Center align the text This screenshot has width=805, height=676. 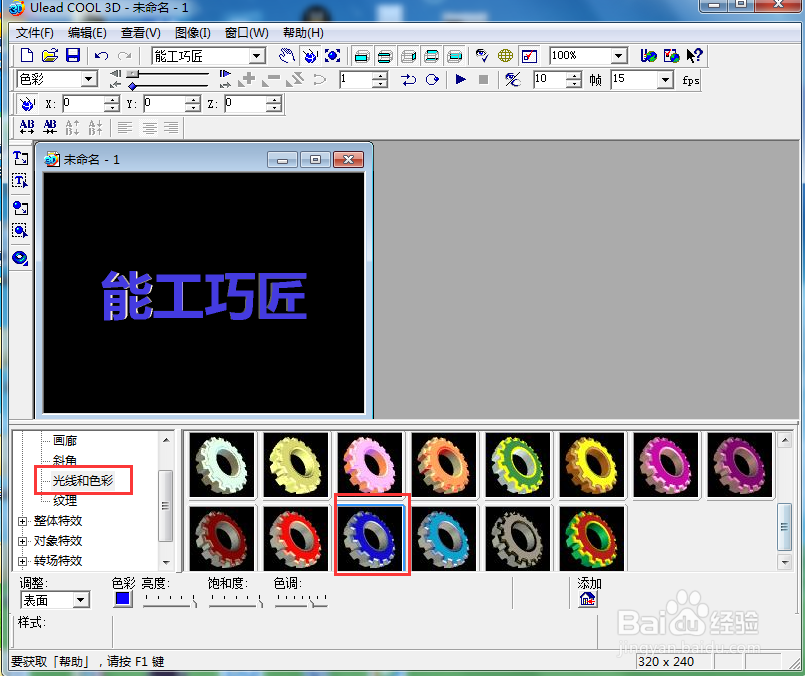coord(149,127)
